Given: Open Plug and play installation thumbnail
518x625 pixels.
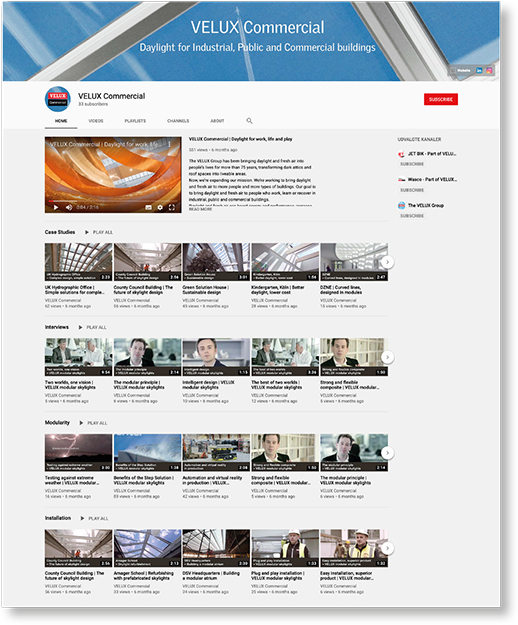Looking at the screenshot, I should pos(285,548).
